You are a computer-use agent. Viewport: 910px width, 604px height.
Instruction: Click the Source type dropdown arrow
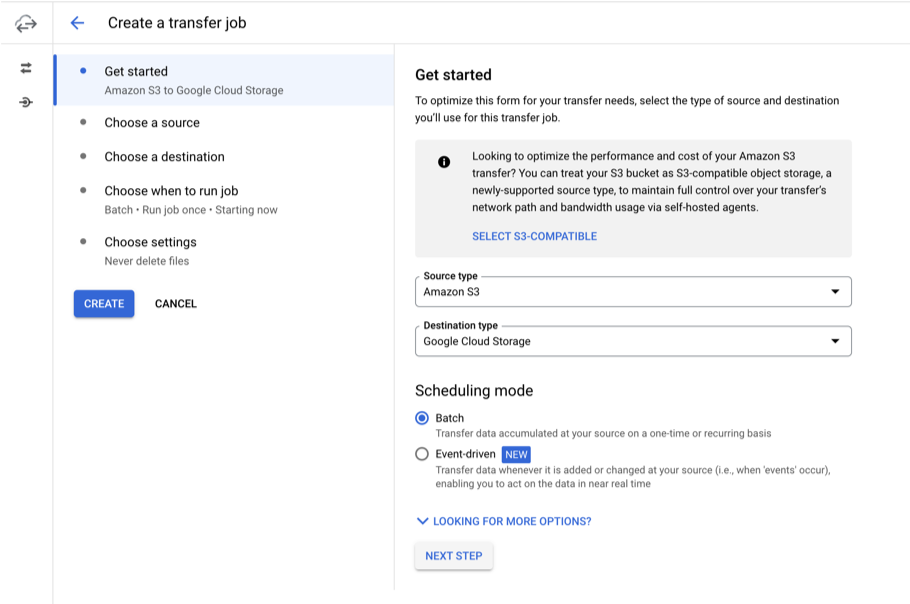click(835, 291)
